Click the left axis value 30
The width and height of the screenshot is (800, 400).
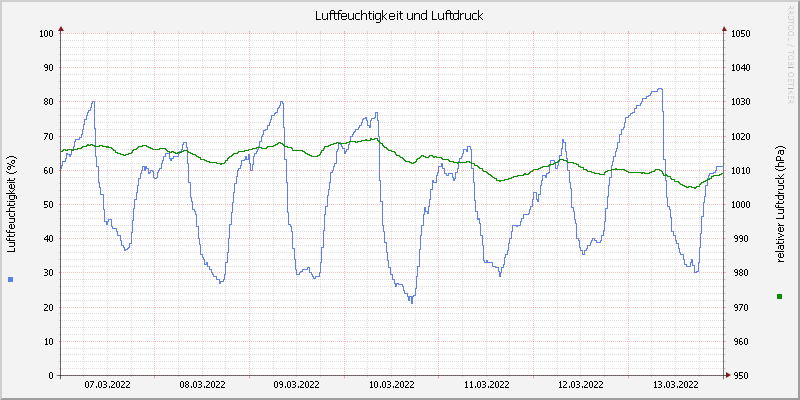pos(48,273)
